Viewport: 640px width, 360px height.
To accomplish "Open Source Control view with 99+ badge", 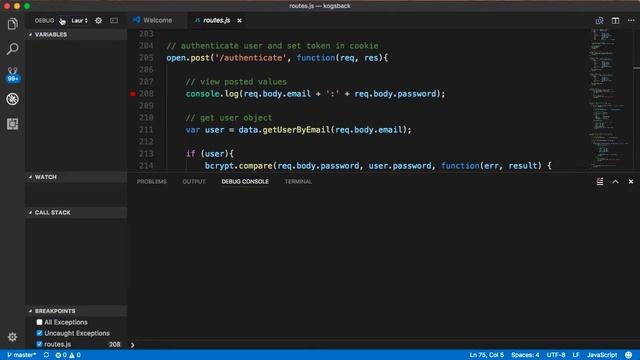I will pos(12,75).
